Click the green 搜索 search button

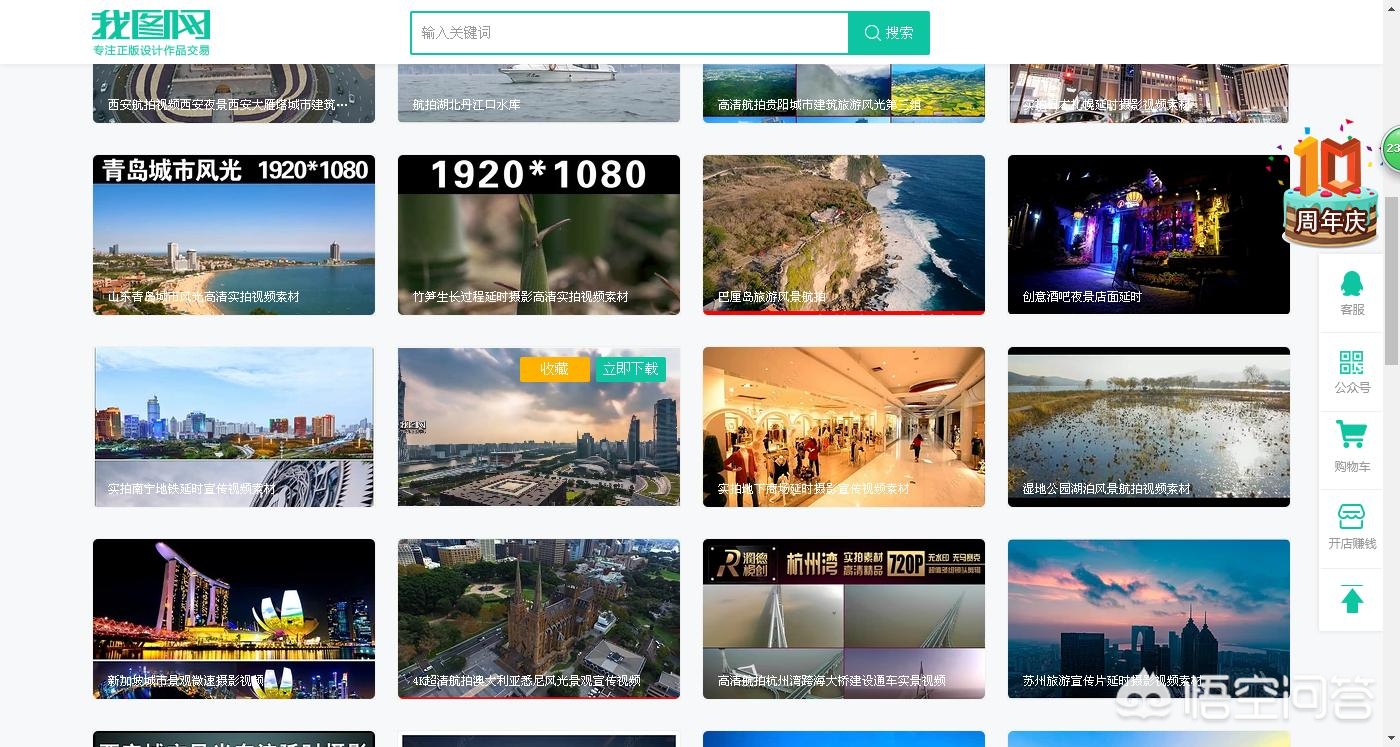pyautogui.click(x=889, y=33)
